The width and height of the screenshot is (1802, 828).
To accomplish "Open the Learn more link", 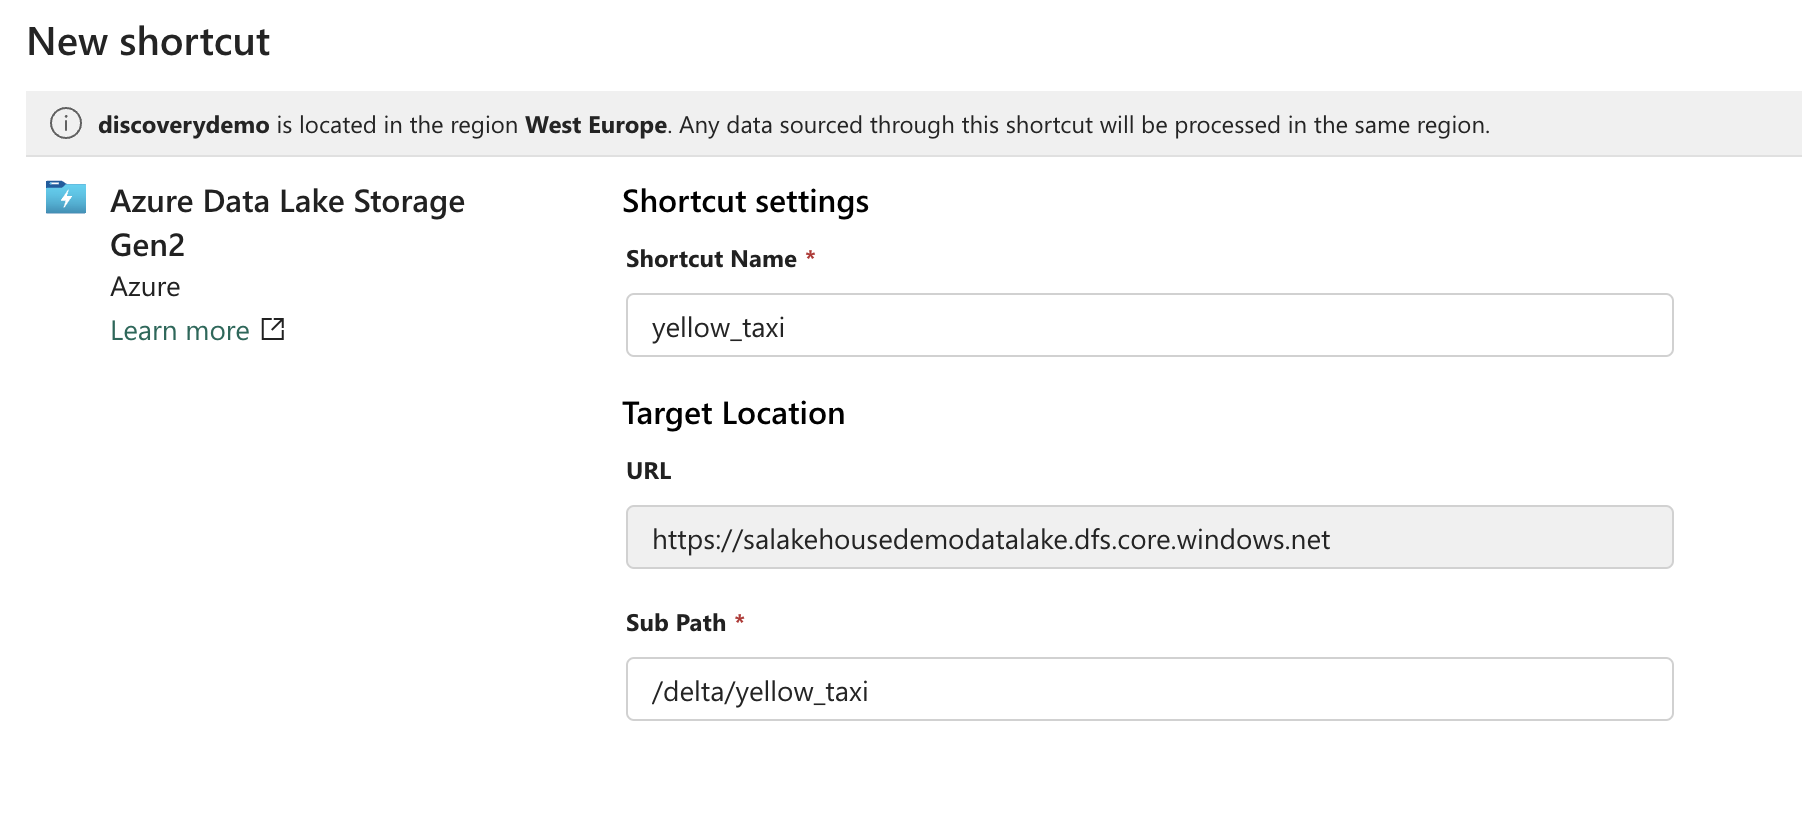I will (180, 330).
